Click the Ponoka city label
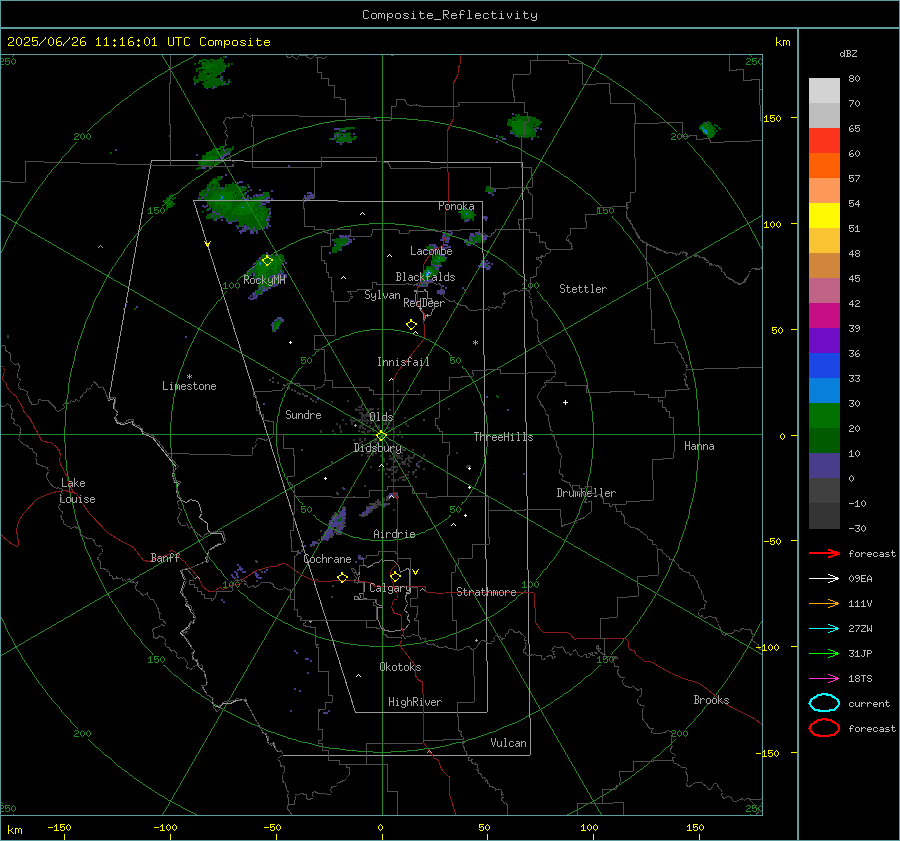The image size is (900, 841). click(x=456, y=206)
